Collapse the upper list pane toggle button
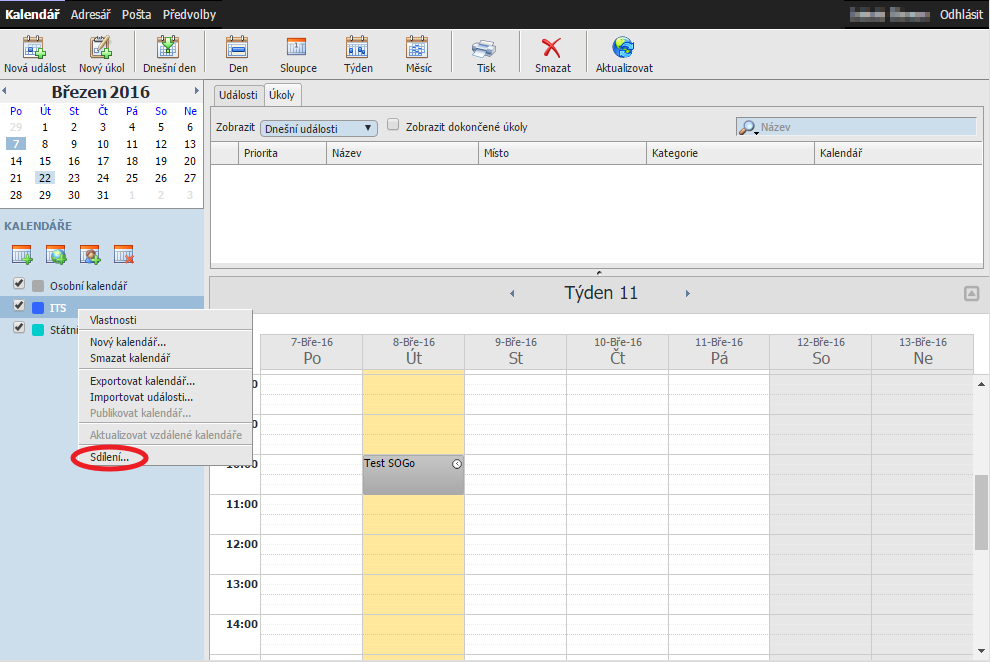This screenshot has width=990, height=662. (x=972, y=293)
